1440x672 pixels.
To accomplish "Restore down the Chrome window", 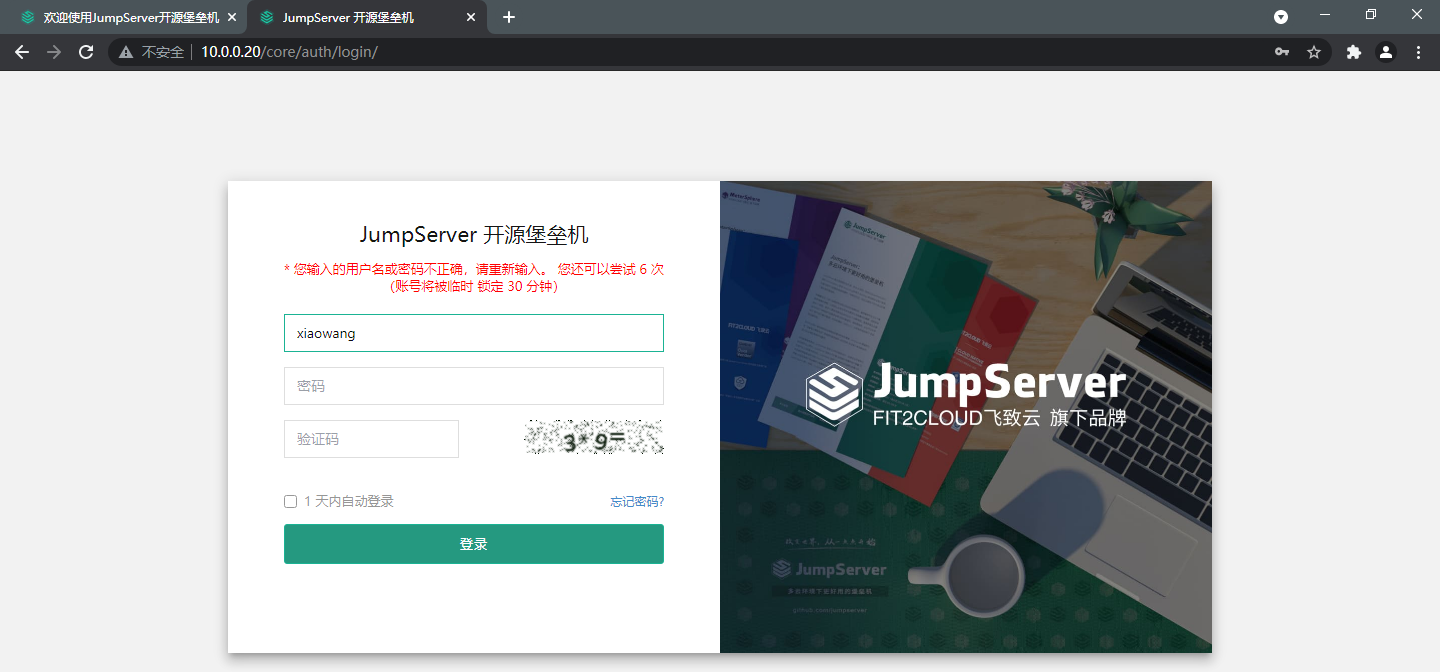I will (x=1371, y=15).
